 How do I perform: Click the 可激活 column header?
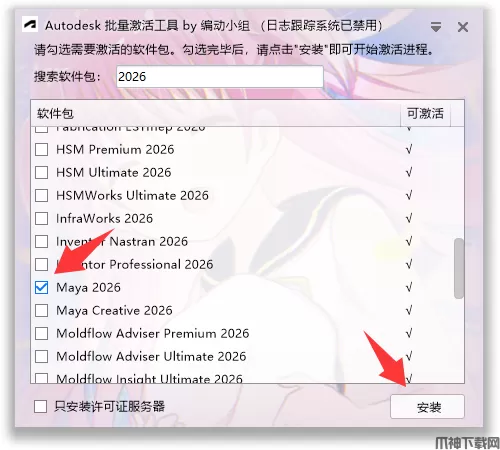click(425, 114)
